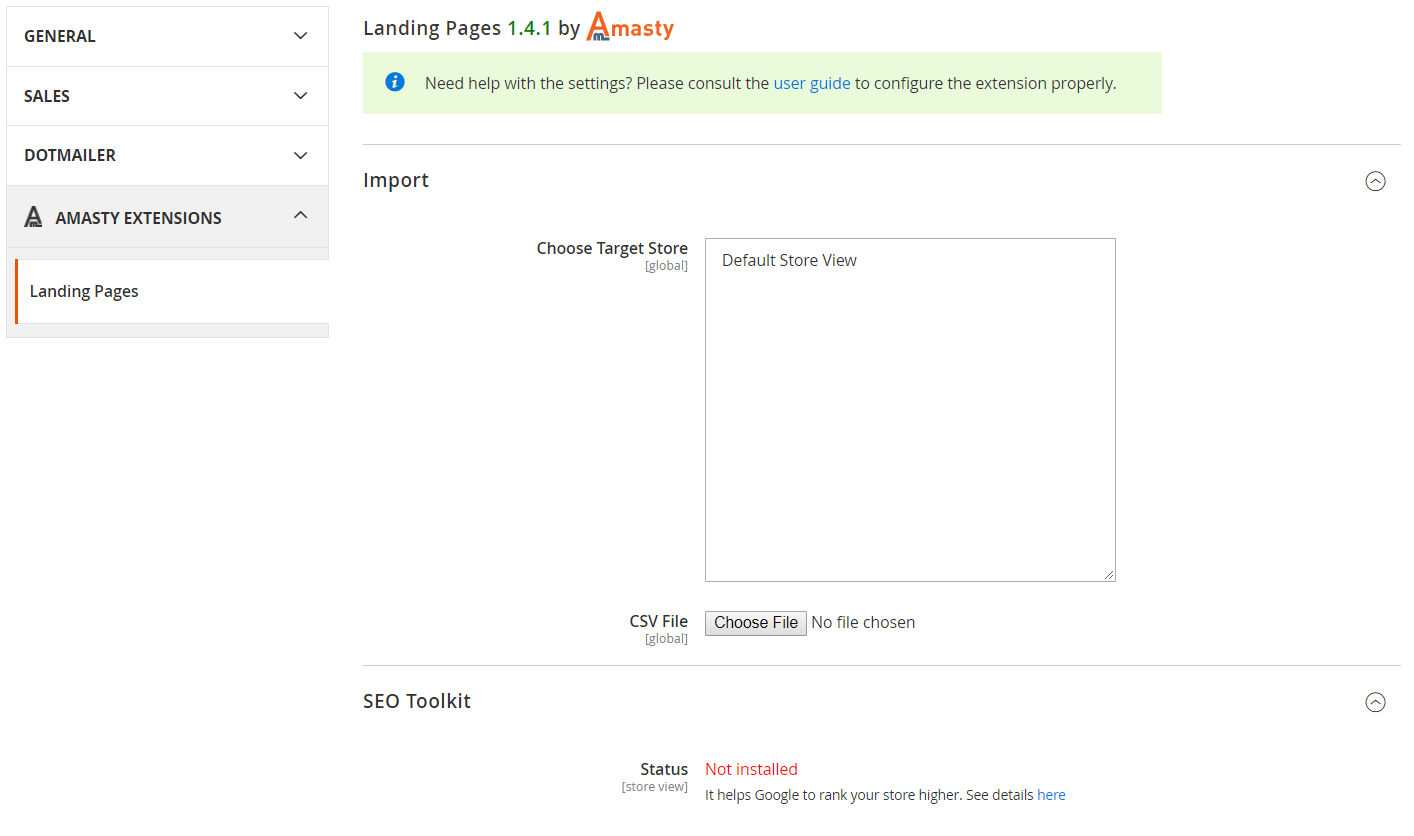Click the resize handle of the target store box

(1108, 574)
